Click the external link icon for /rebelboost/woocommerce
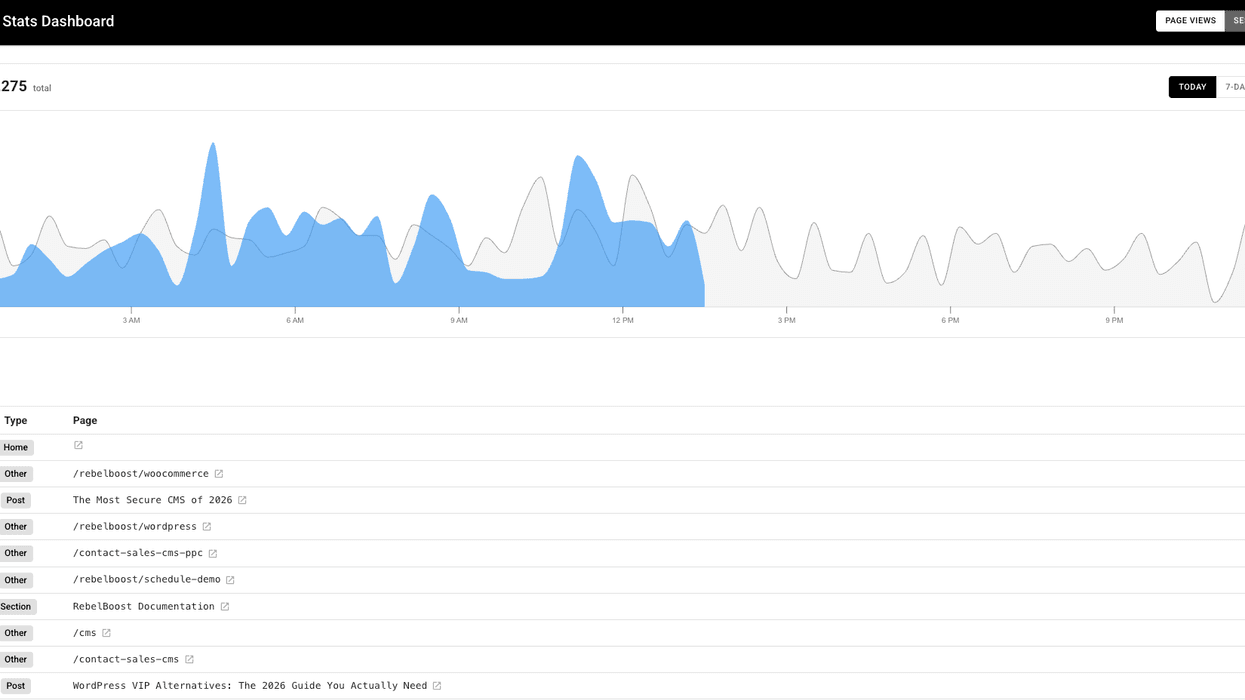Viewport: 1245px width, 700px height. point(220,473)
